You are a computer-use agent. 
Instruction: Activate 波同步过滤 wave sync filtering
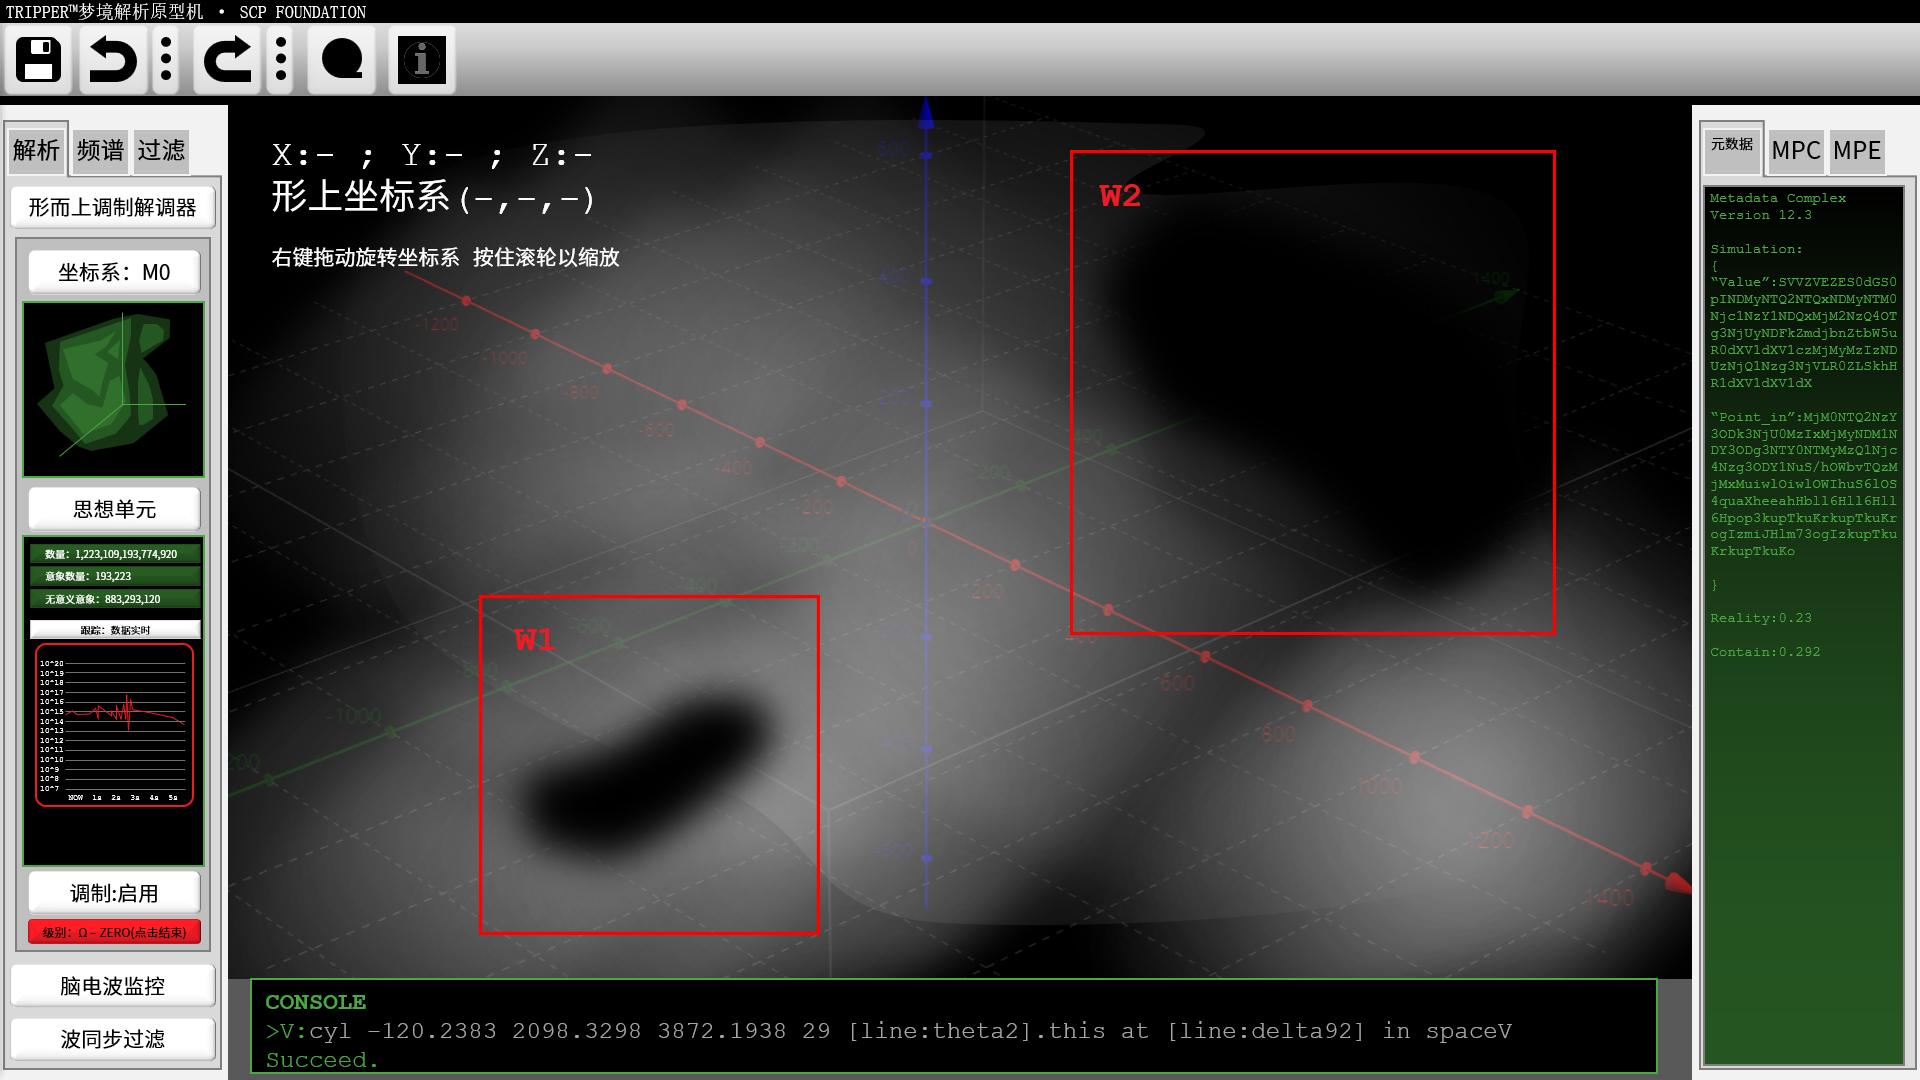click(112, 1039)
